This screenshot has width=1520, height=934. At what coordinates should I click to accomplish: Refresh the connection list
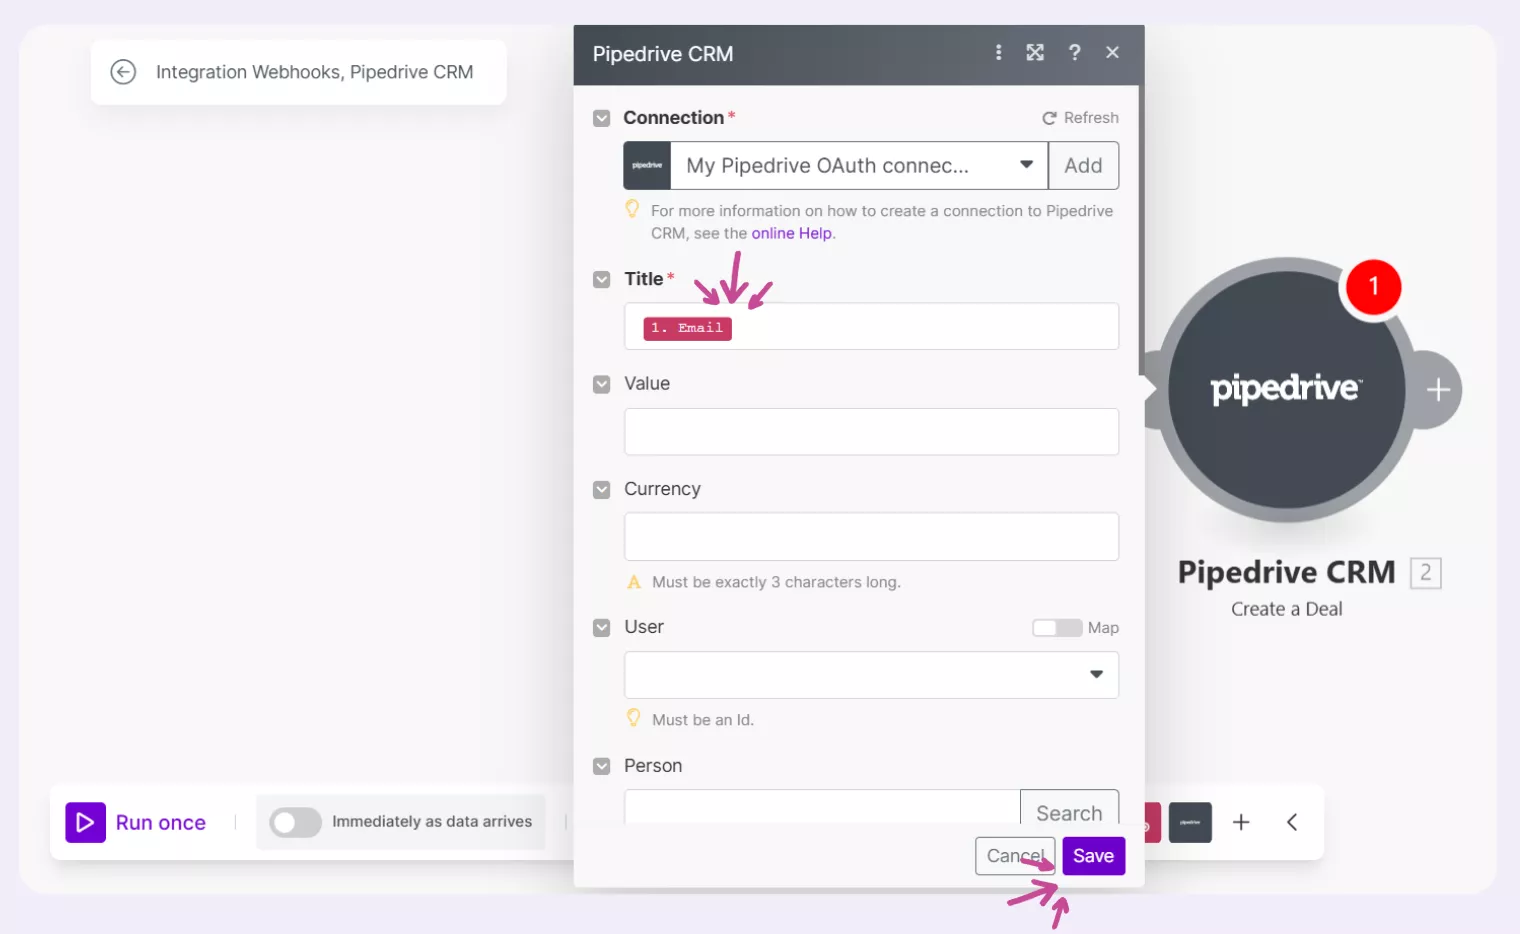click(x=1080, y=118)
